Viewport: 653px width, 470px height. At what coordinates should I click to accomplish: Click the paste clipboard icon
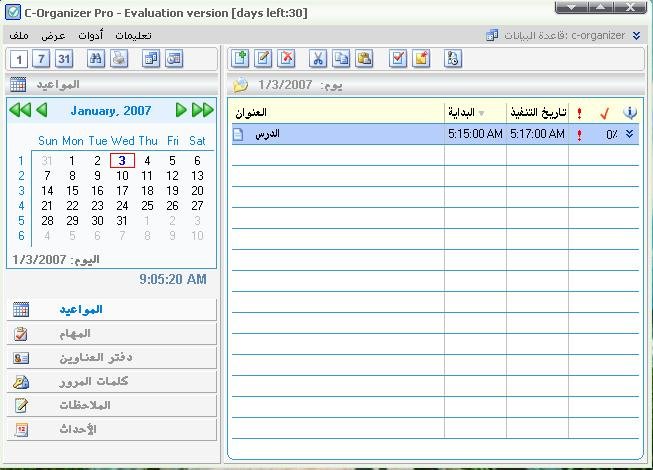[364, 59]
